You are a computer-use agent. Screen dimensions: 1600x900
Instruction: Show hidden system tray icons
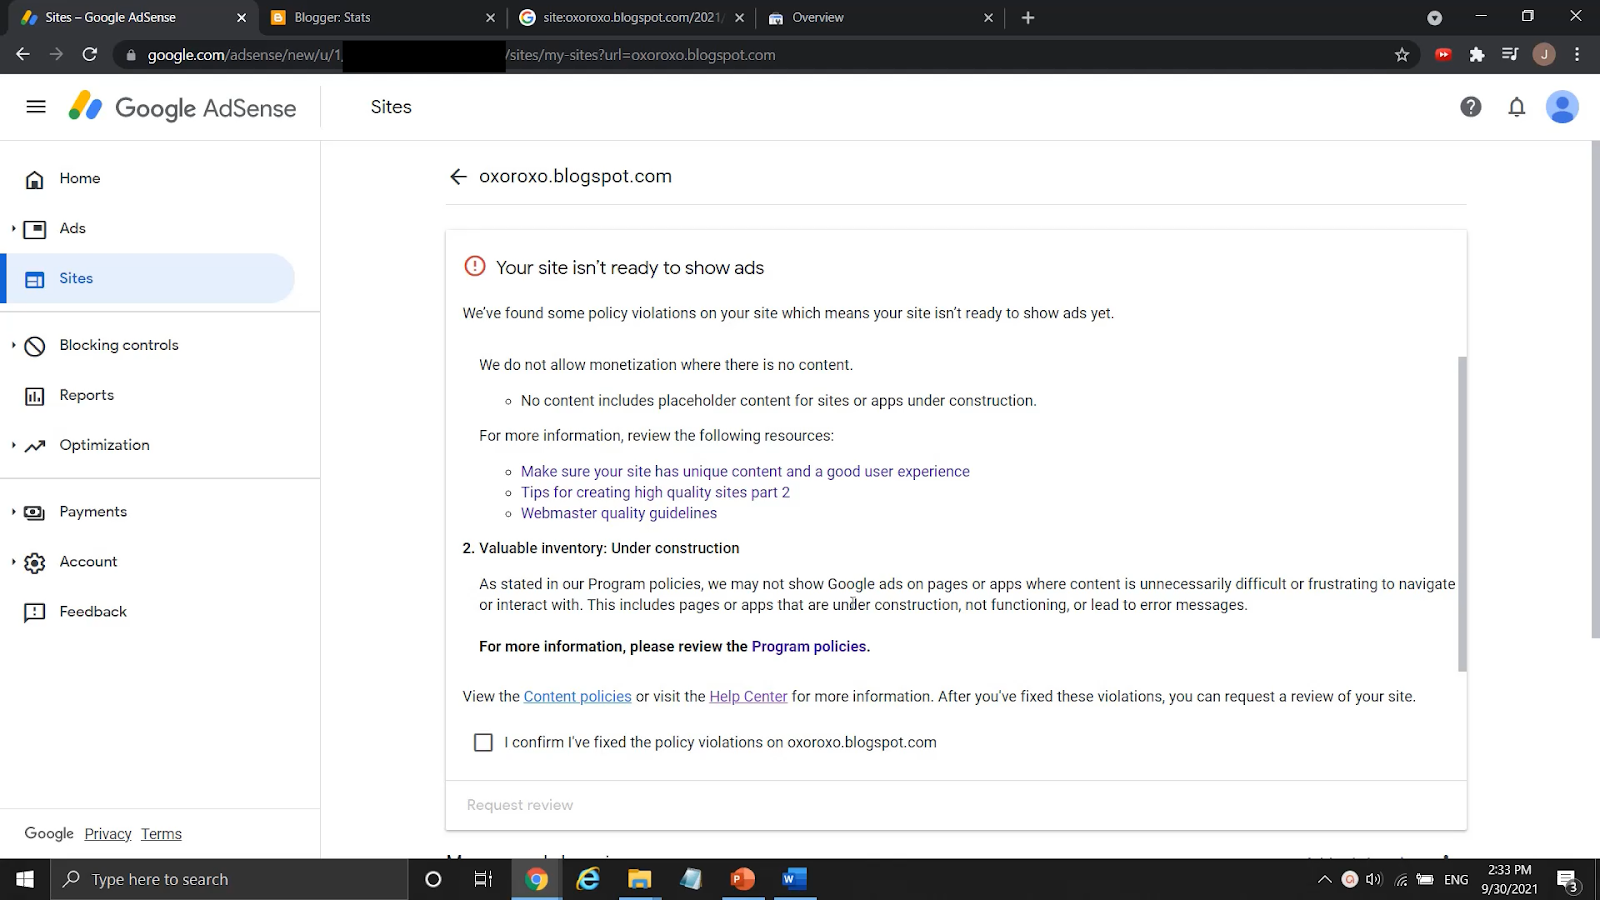tap(1324, 879)
